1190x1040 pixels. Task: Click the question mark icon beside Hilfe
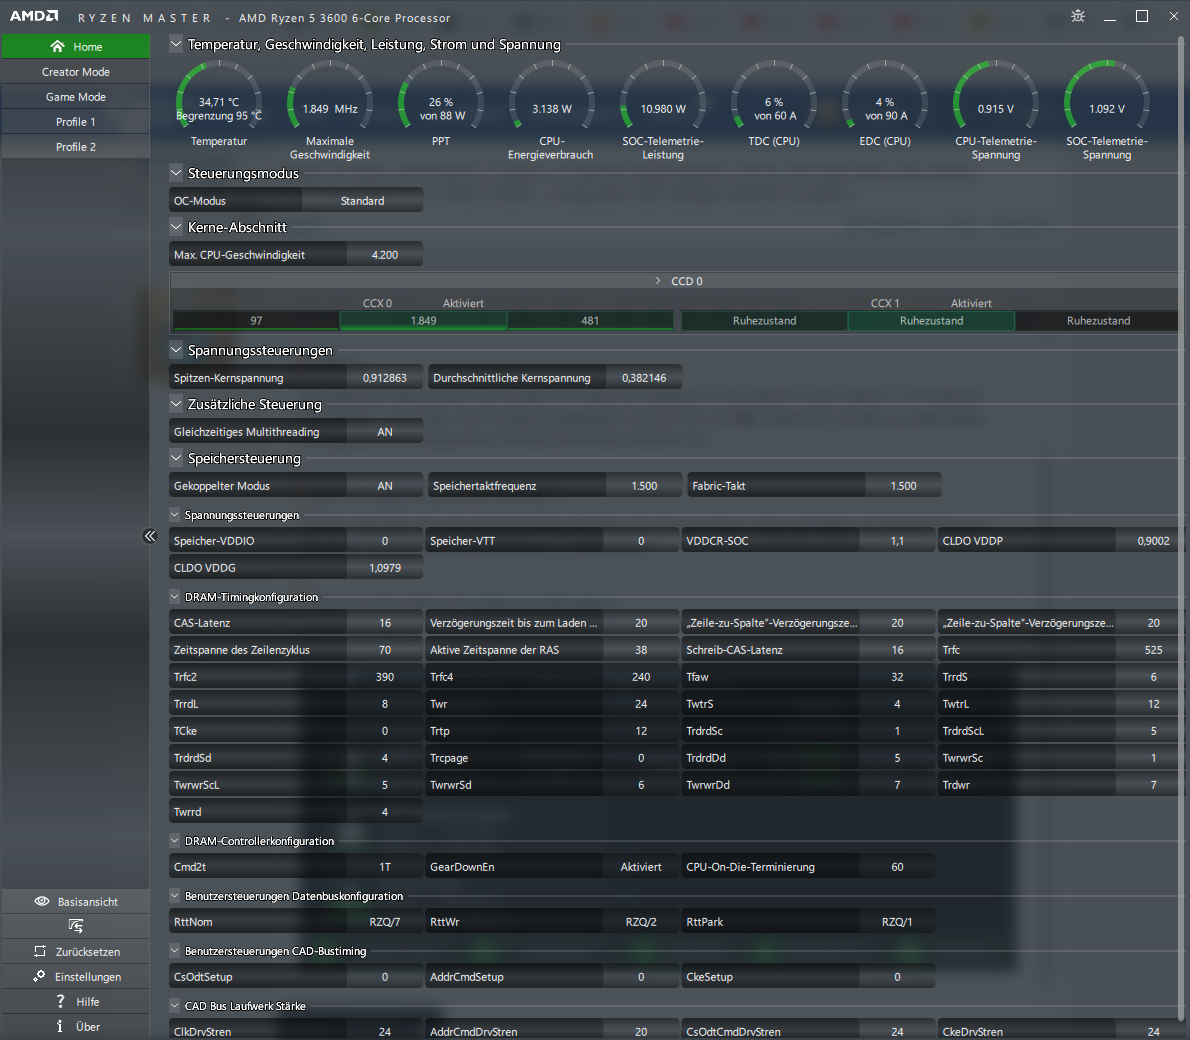(x=60, y=1001)
